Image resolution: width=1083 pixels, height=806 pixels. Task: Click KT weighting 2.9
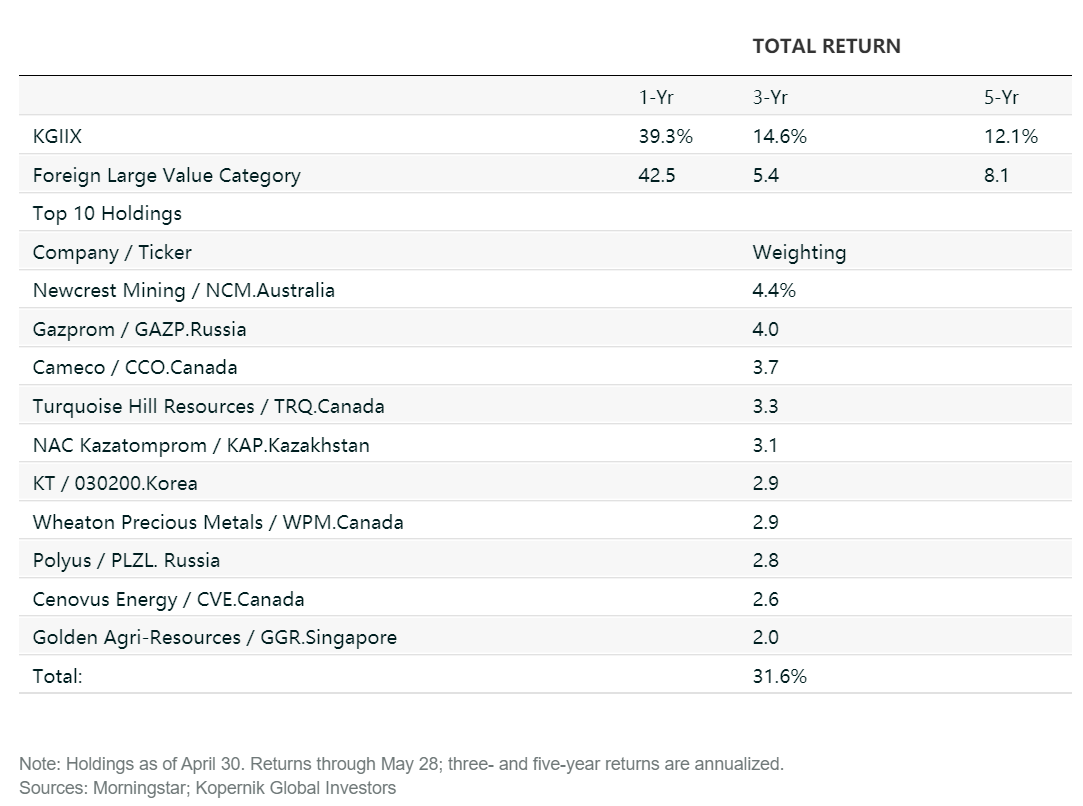pyautogui.click(x=765, y=483)
